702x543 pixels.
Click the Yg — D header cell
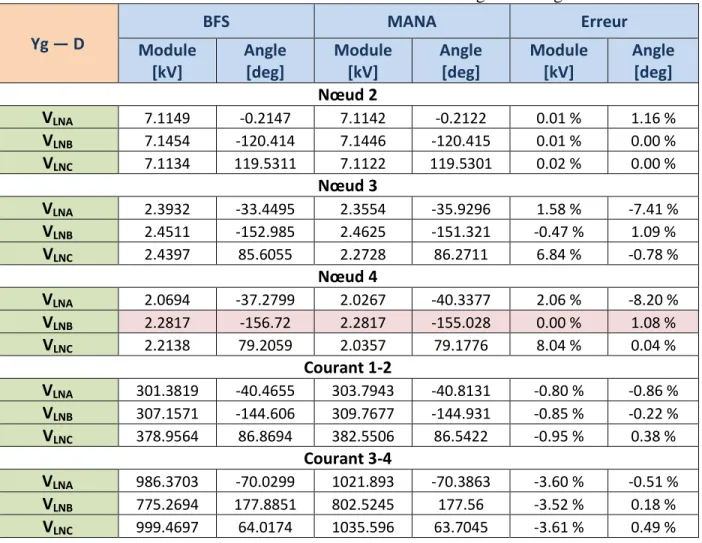tap(58, 43)
